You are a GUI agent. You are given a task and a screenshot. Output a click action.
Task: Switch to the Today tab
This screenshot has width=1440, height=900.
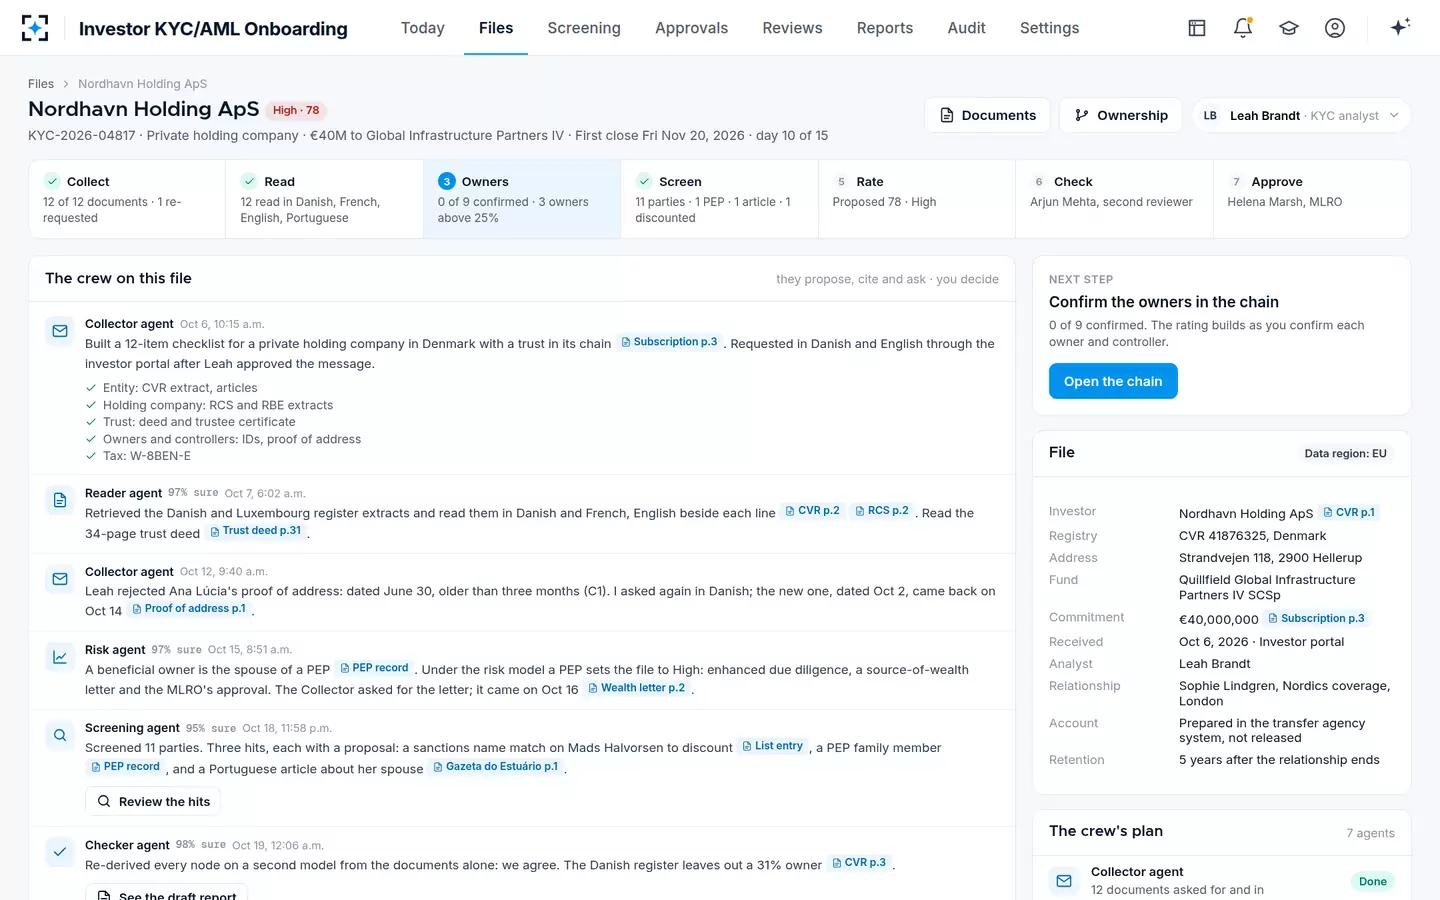pyautogui.click(x=423, y=28)
